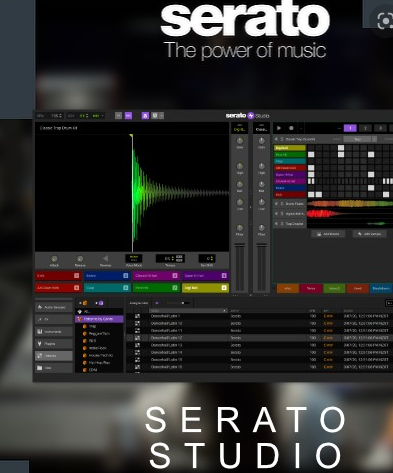This screenshot has height=473, width=393.
Task: Trigger the Closed Hi-hat pad
Action: (x=156, y=276)
